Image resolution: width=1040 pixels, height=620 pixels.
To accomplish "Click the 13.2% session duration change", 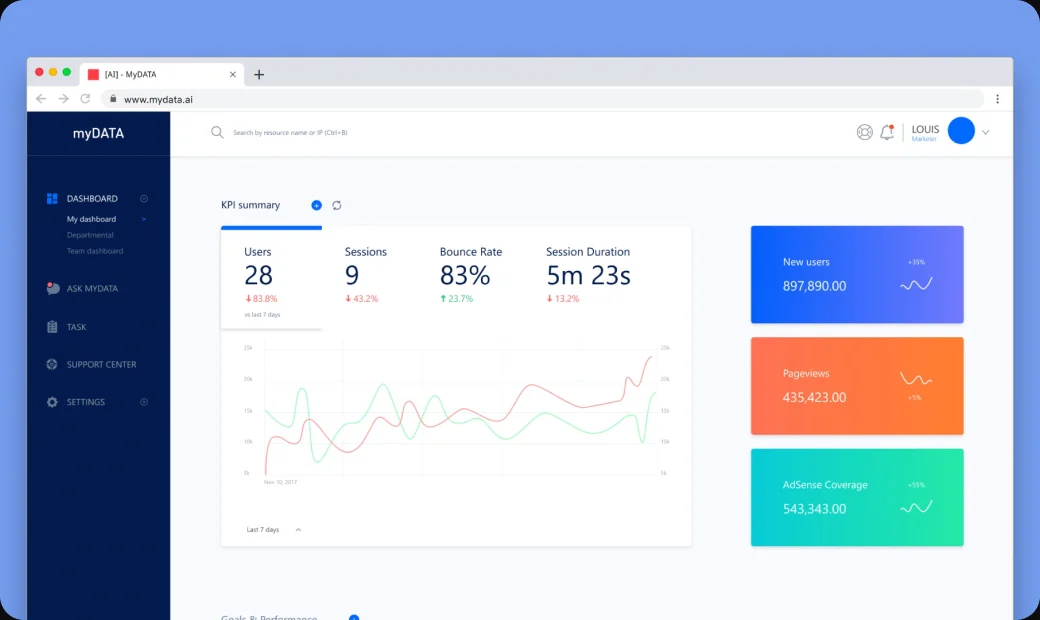I will pos(562,298).
